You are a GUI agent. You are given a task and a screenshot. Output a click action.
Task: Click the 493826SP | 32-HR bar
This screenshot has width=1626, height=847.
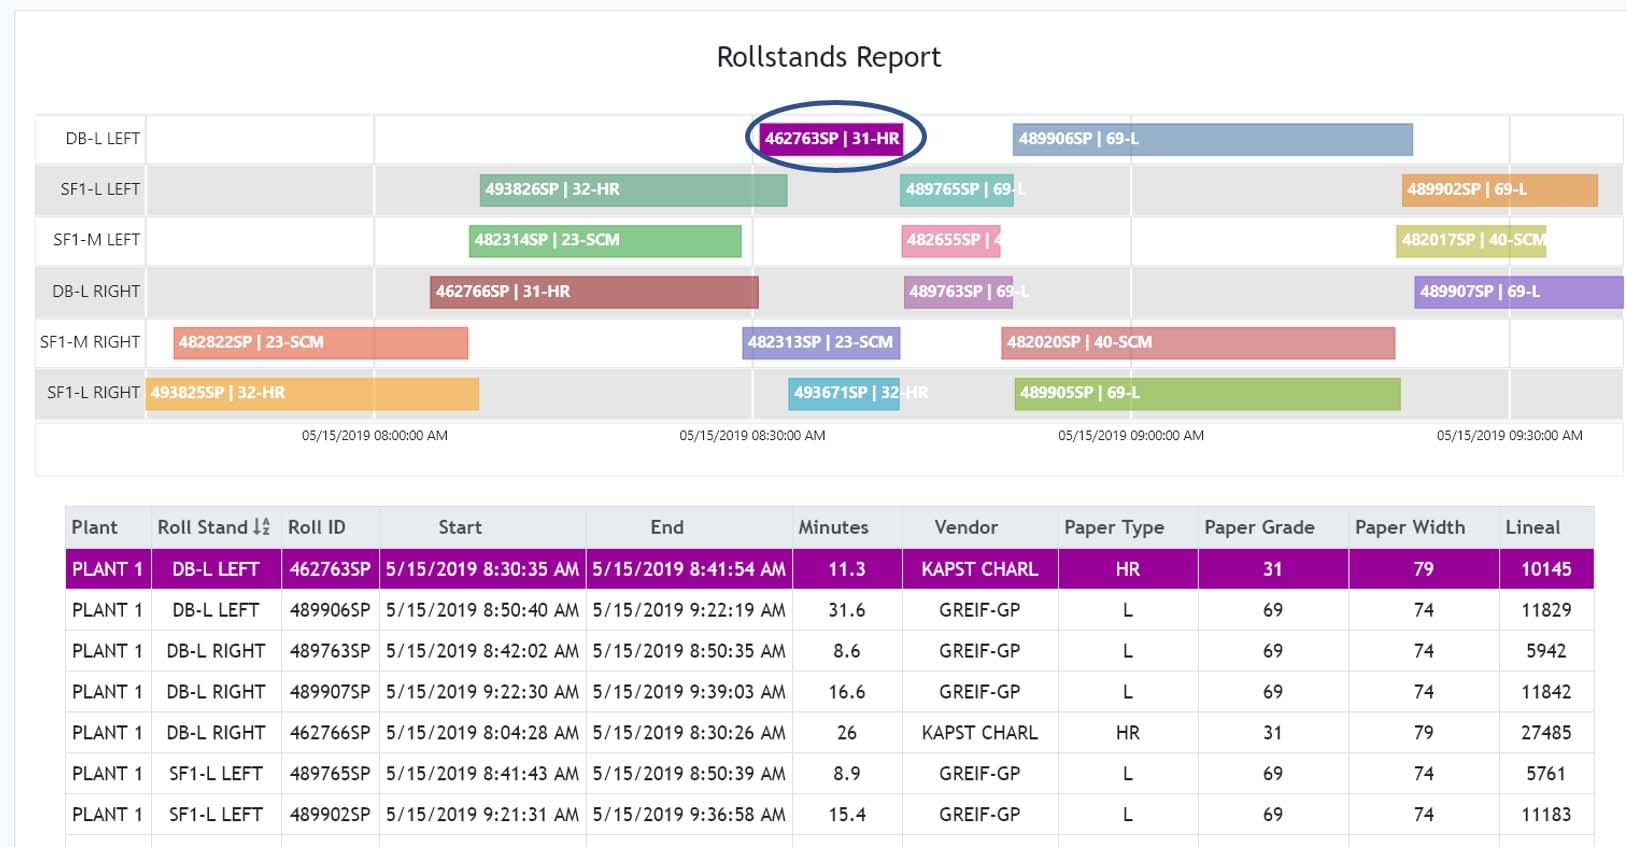coord(633,190)
